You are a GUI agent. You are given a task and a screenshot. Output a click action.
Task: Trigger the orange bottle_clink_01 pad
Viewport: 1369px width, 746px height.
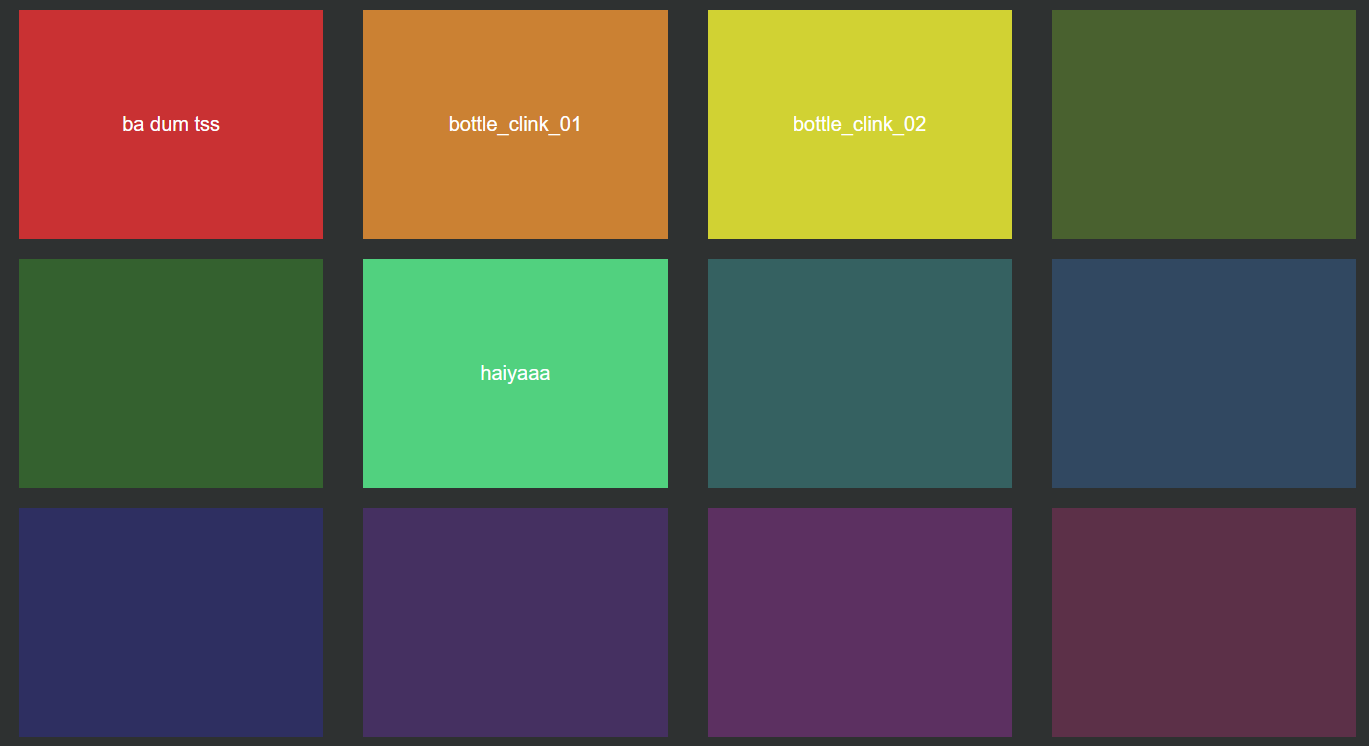(x=515, y=124)
